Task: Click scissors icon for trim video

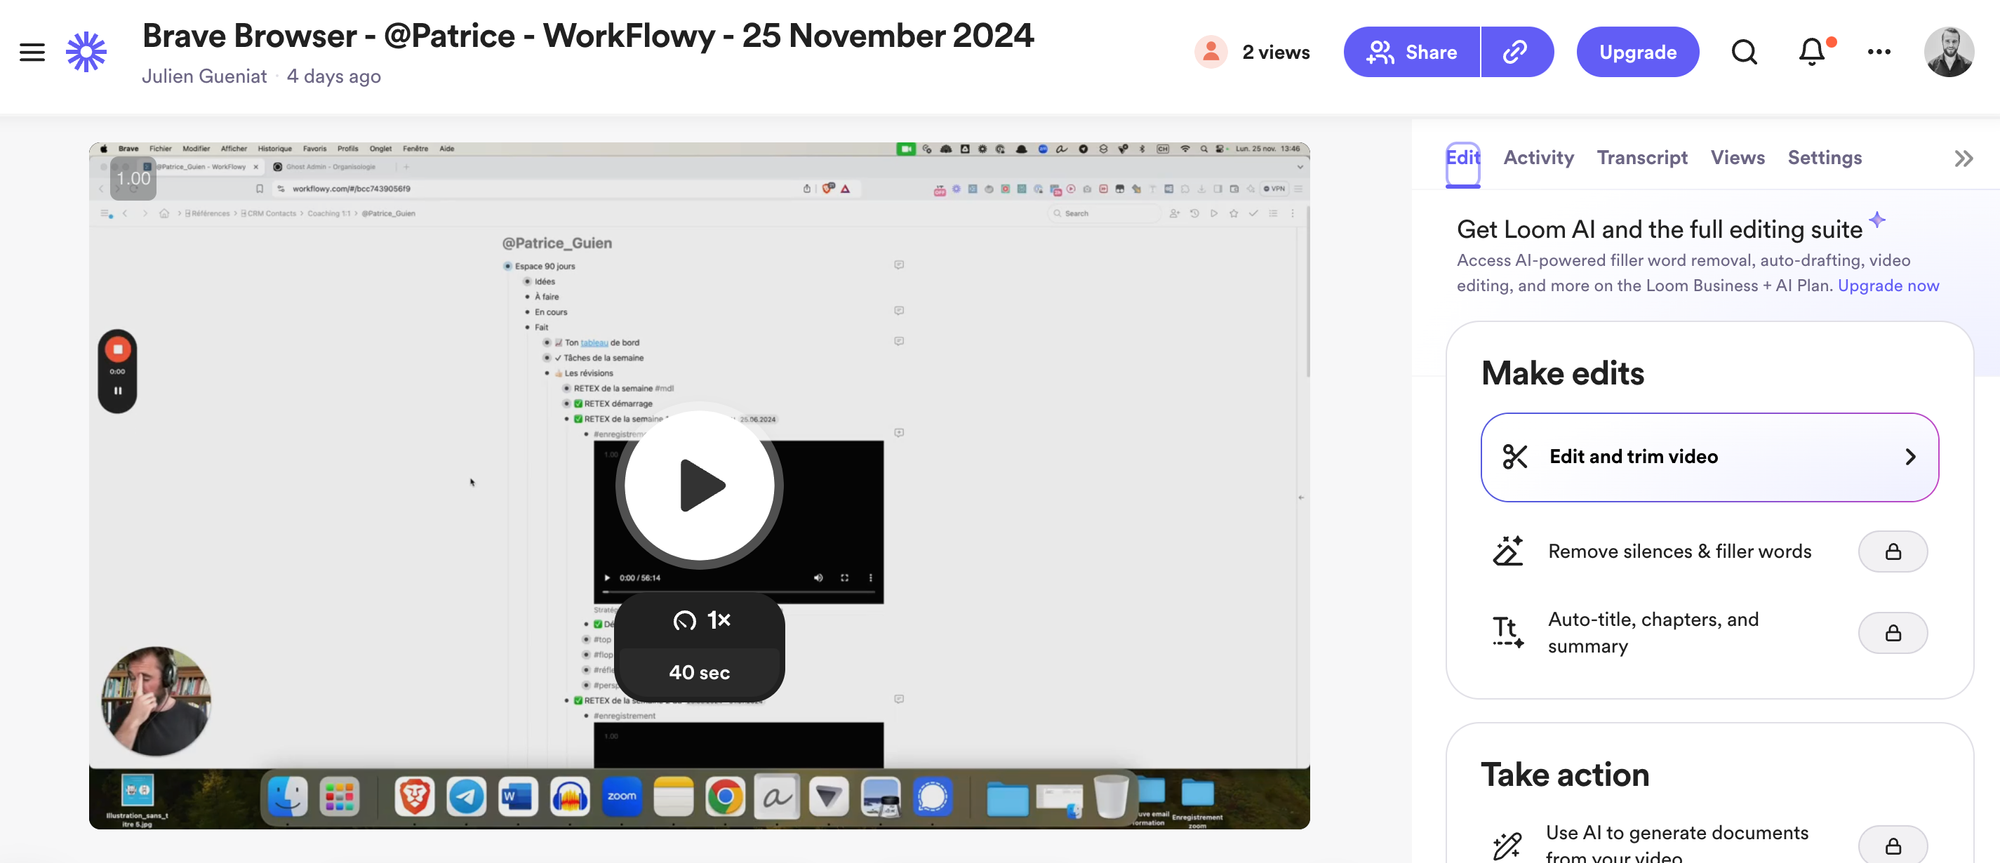Action: 1515,457
